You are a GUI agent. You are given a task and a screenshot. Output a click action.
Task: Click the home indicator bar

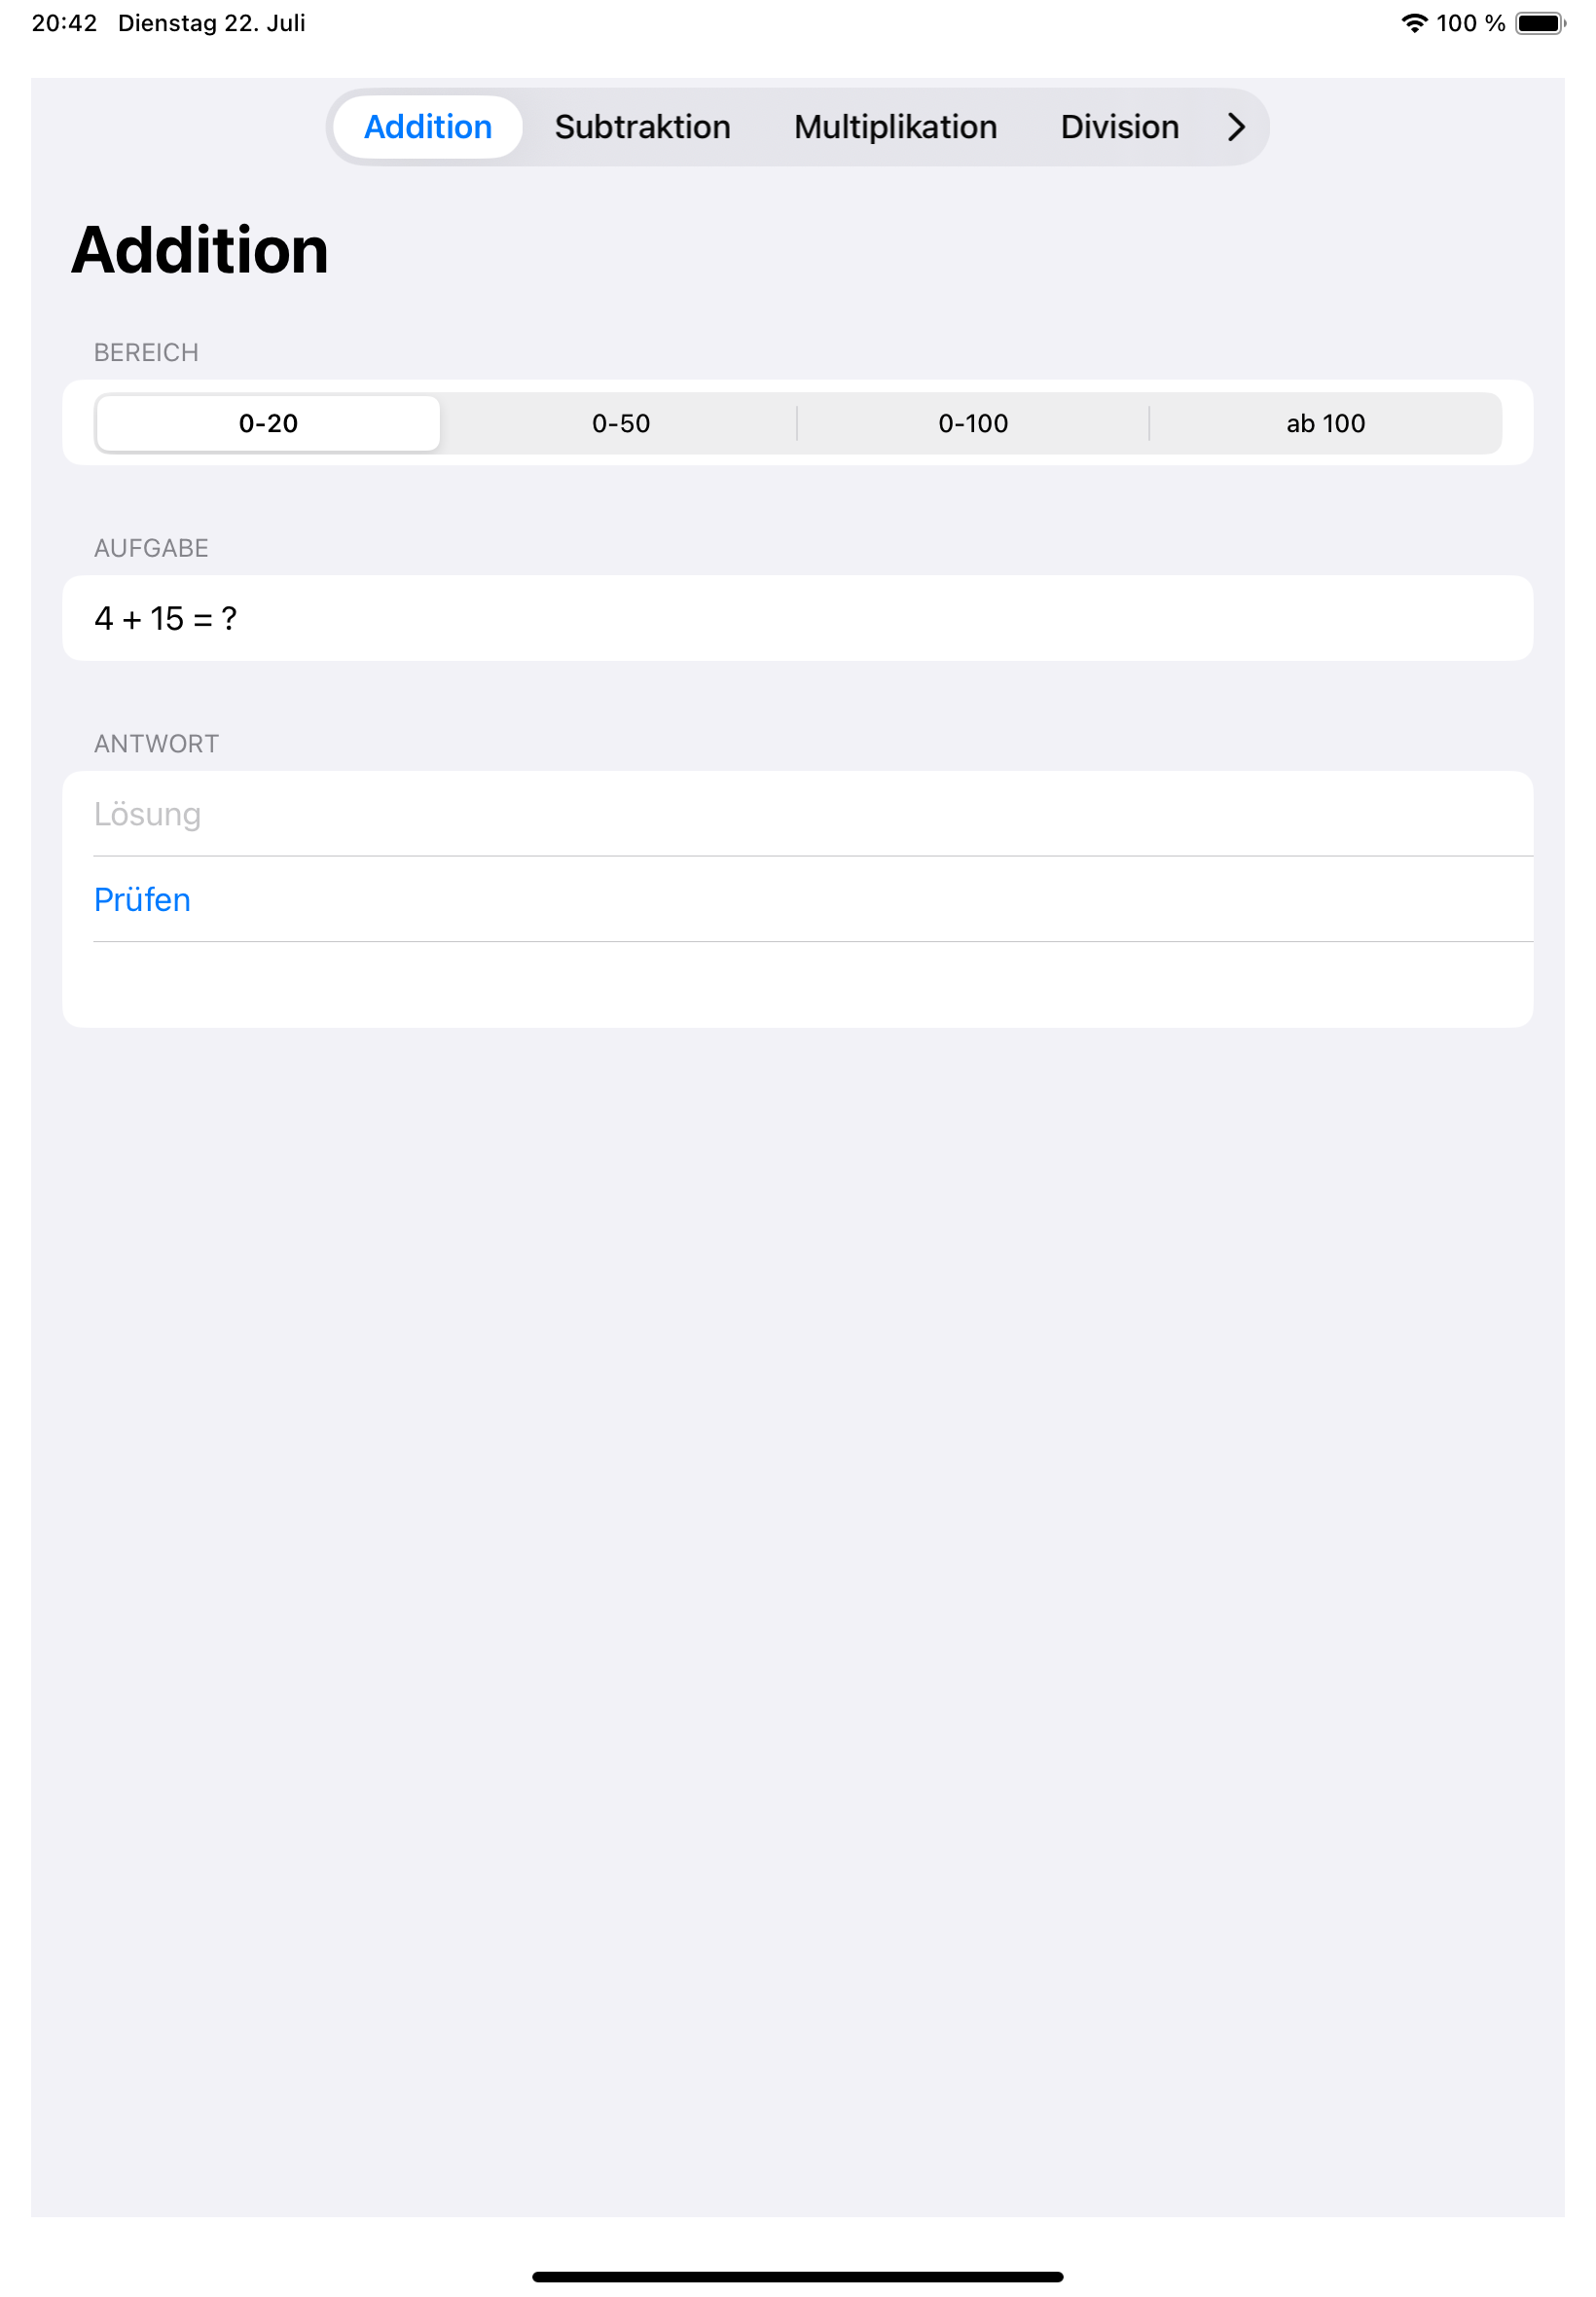click(797, 2276)
